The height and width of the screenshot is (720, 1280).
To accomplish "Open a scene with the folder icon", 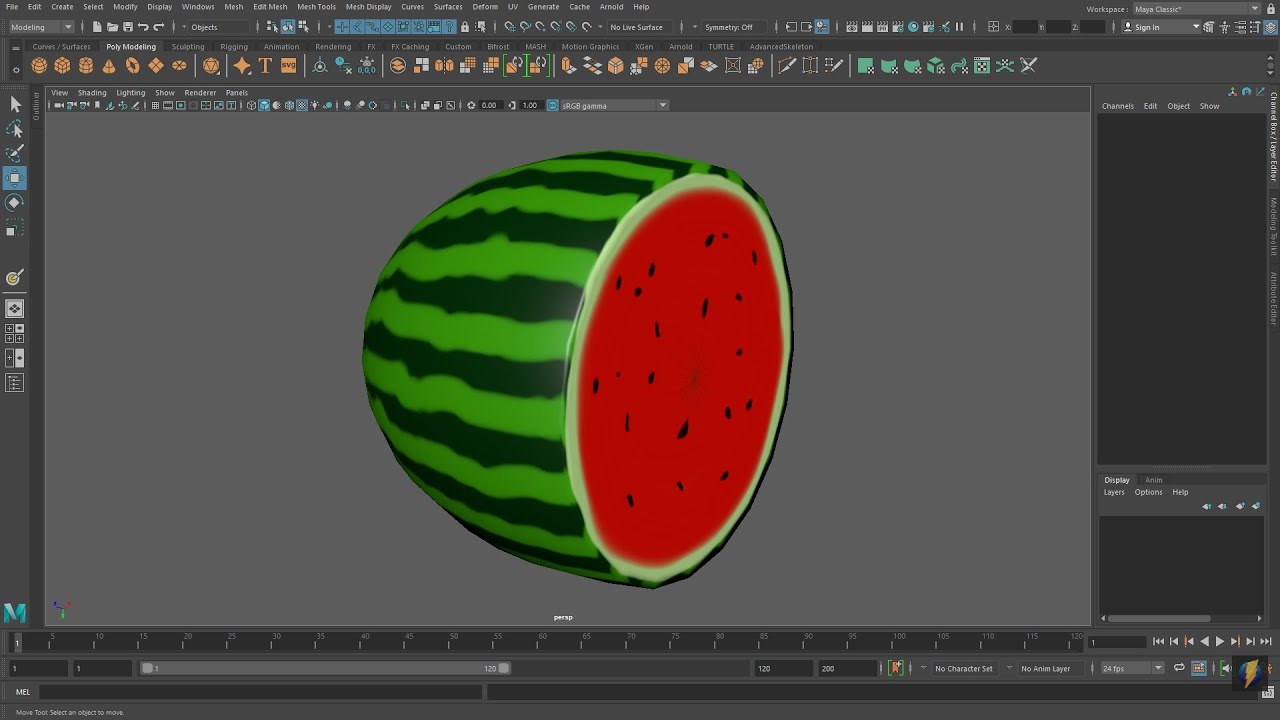I will [112, 27].
